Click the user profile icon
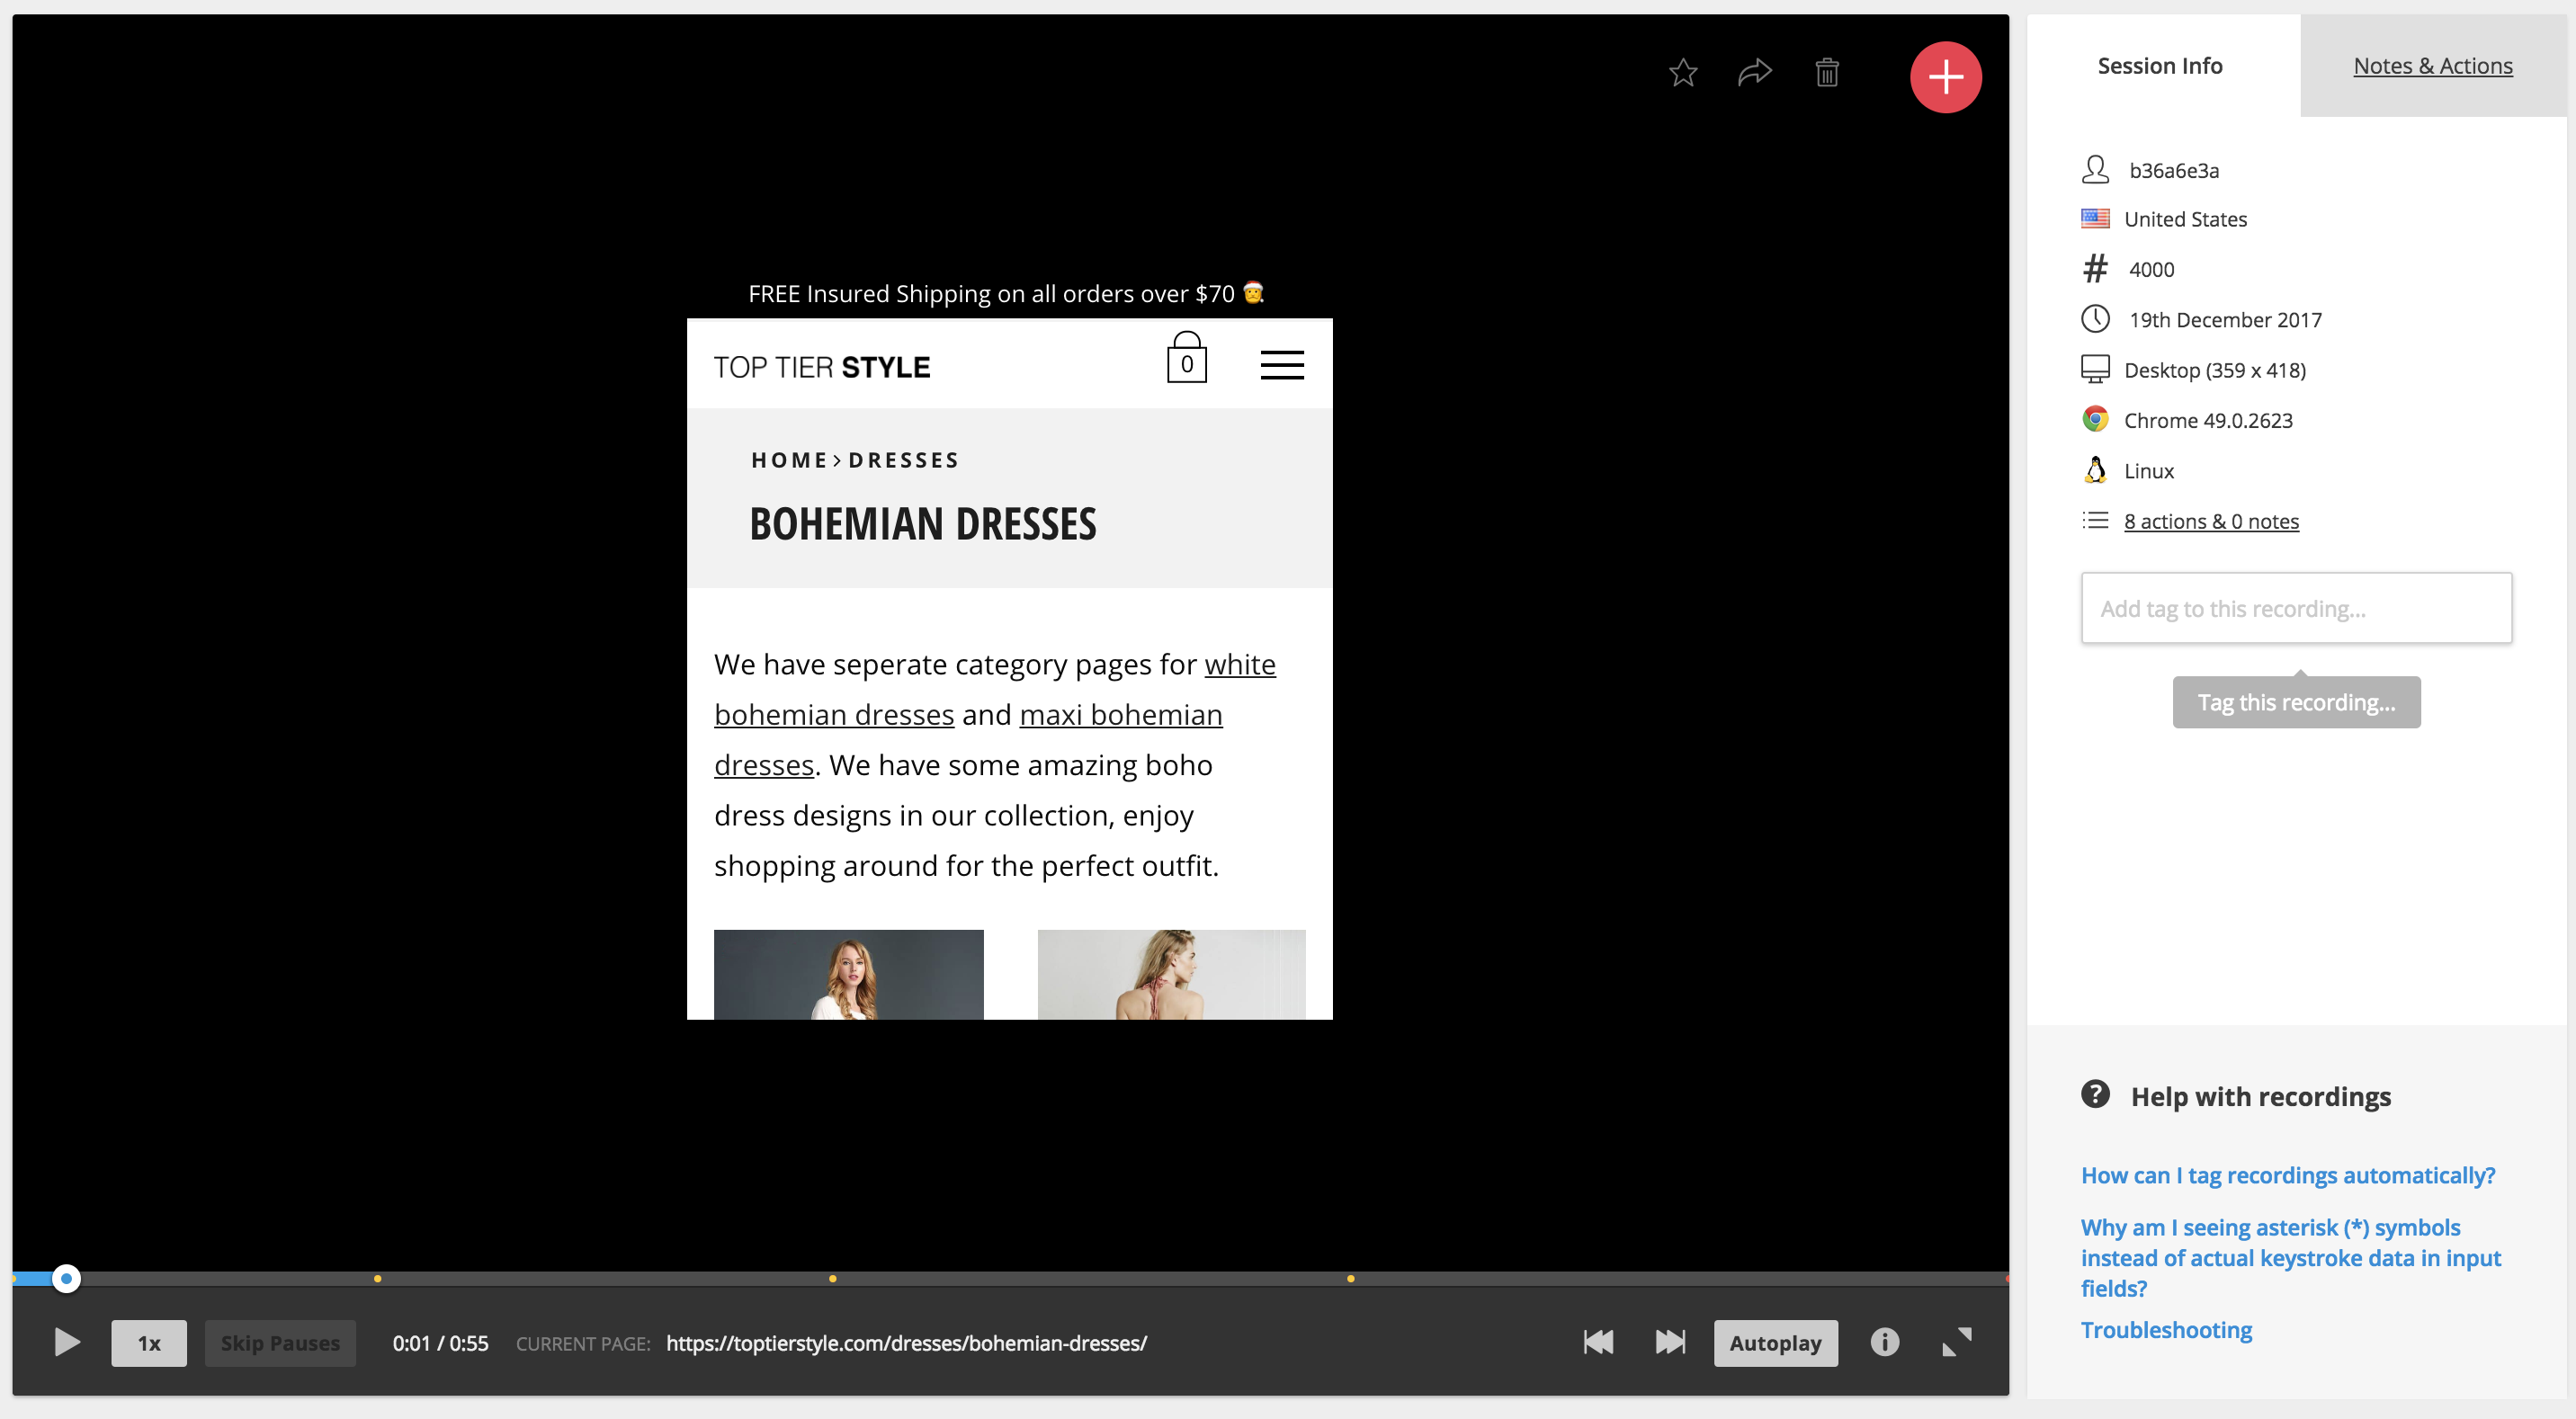 [2095, 169]
